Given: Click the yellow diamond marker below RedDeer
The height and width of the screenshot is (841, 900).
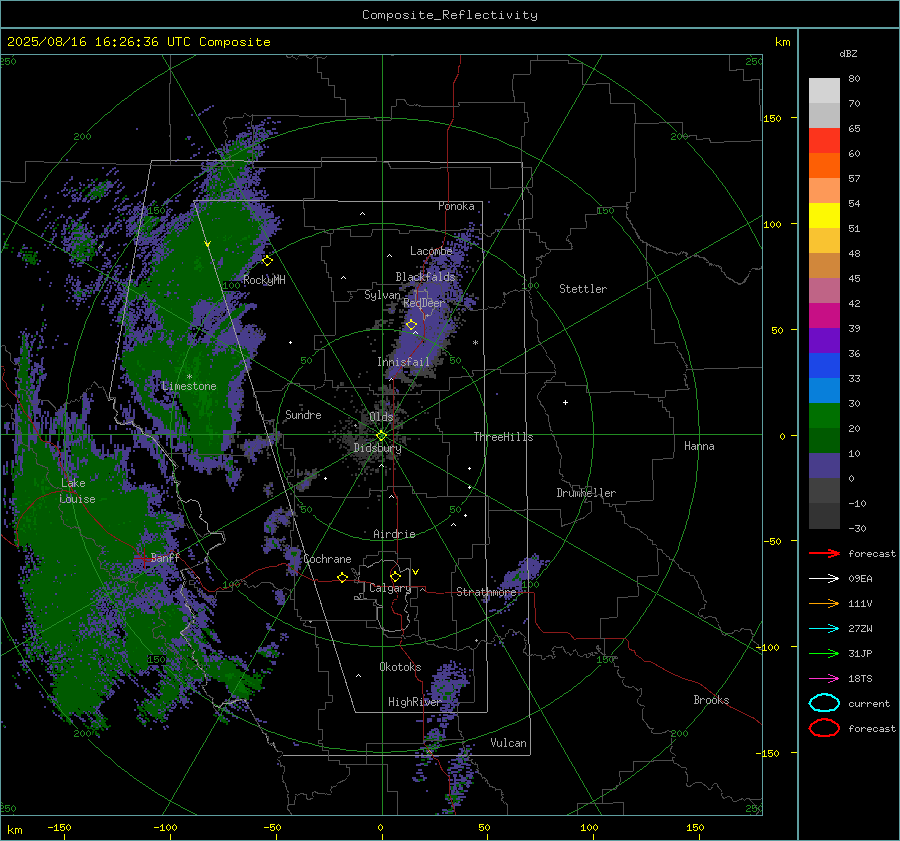Looking at the screenshot, I should coord(412,325).
